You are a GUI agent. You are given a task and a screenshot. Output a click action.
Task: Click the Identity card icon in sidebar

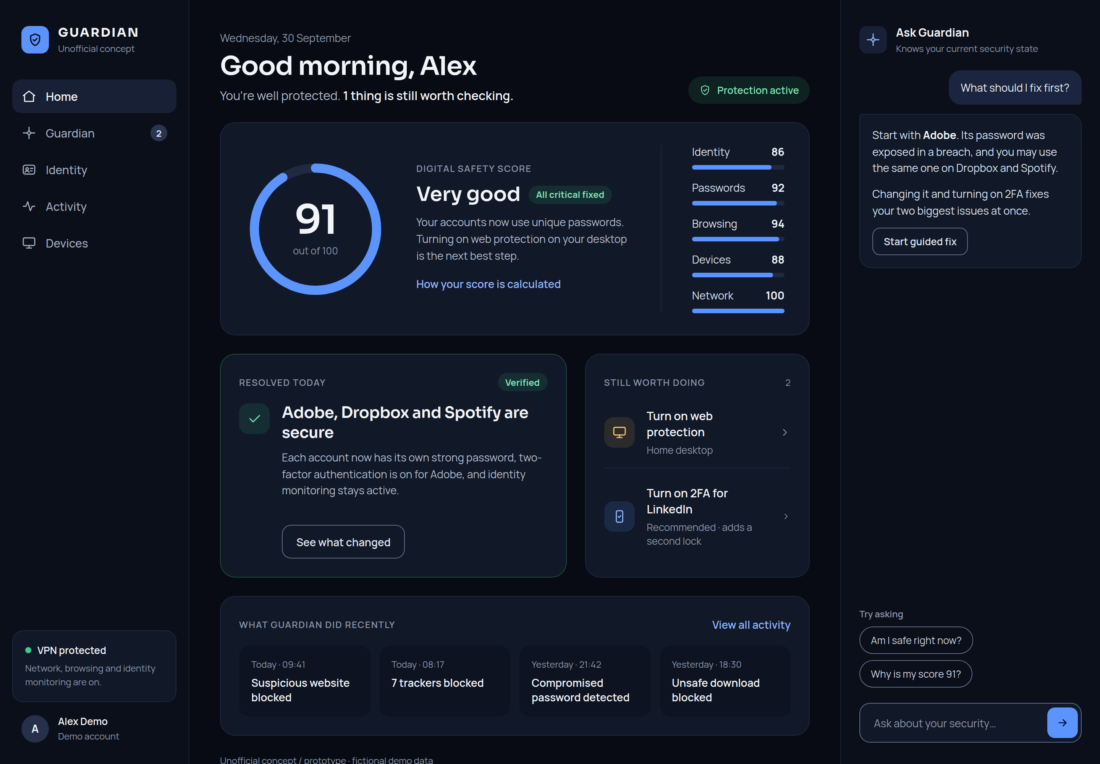click(x=29, y=170)
